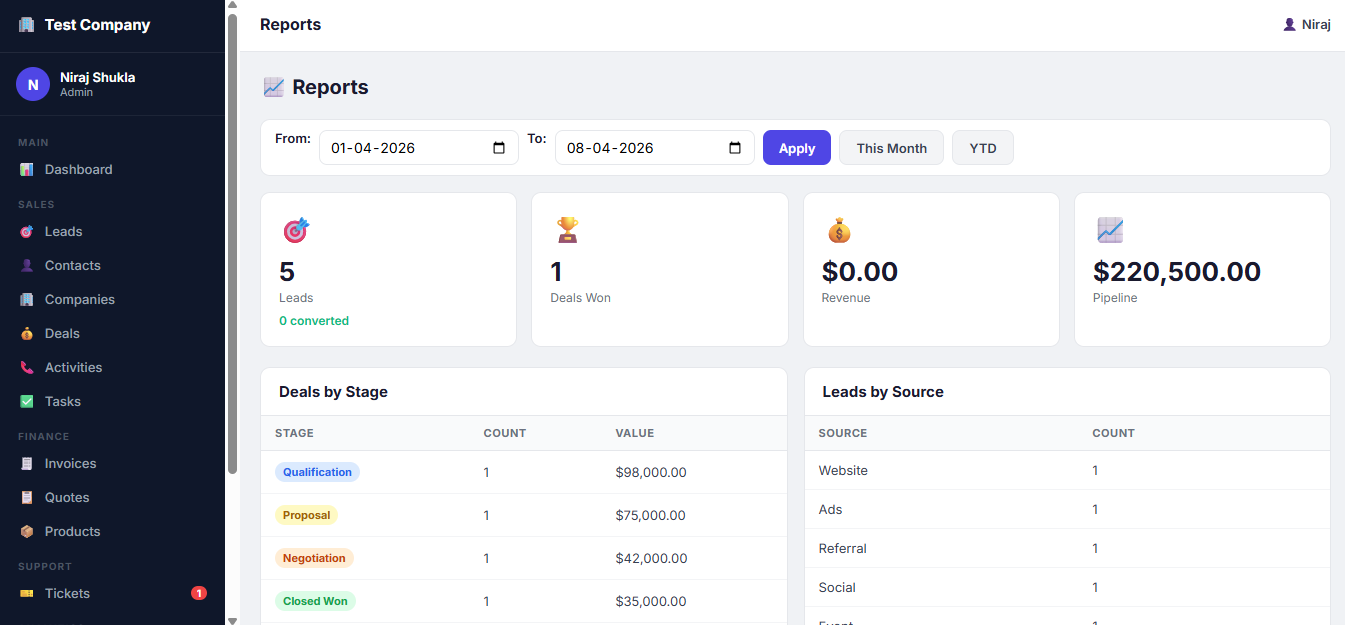Choose the YTD date range button

pyautogui.click(x=982, y=148)
